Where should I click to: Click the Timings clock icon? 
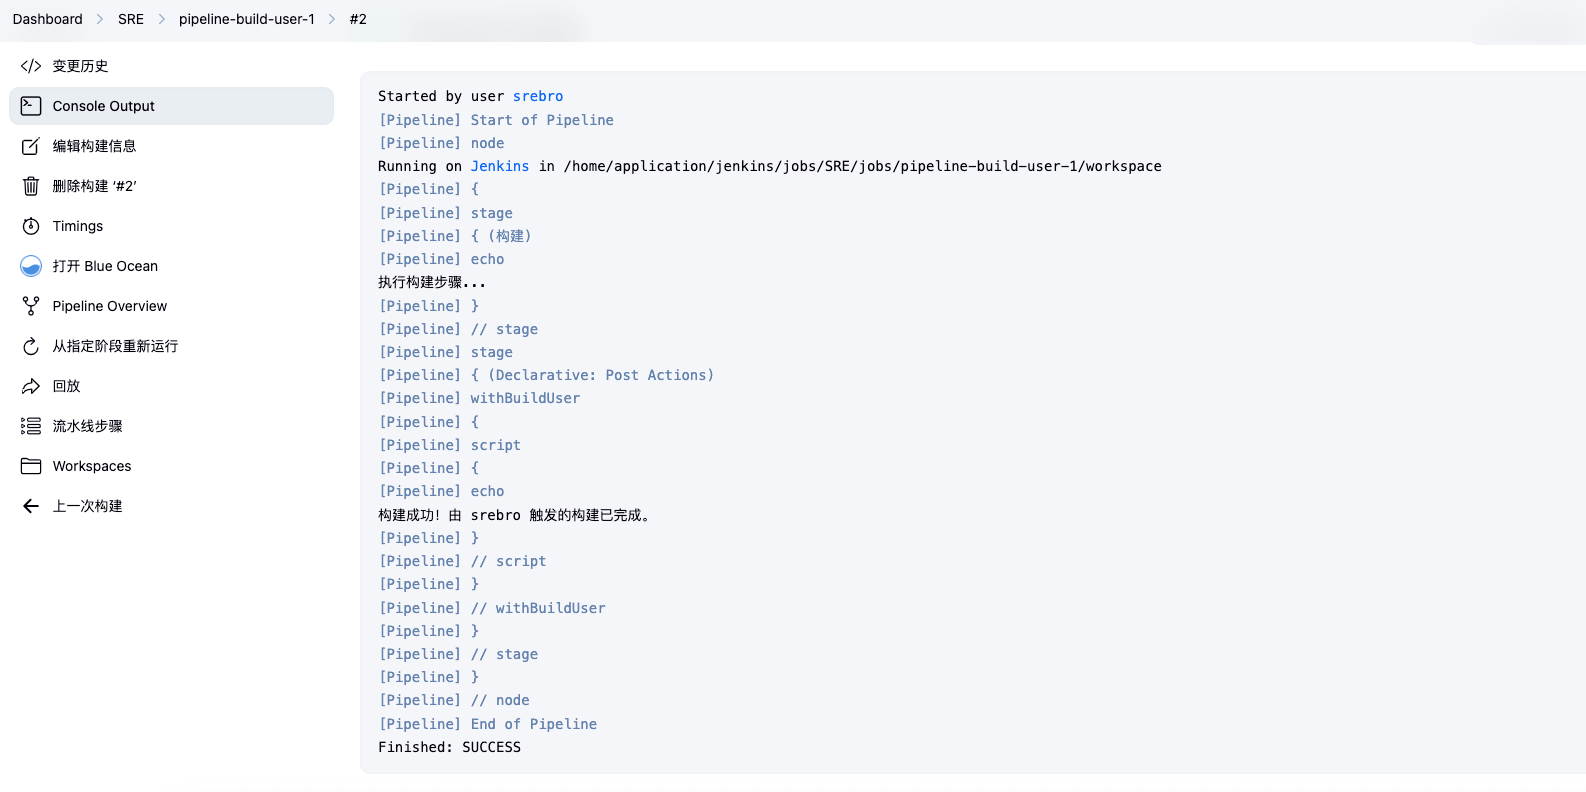(x=31, y=226)
